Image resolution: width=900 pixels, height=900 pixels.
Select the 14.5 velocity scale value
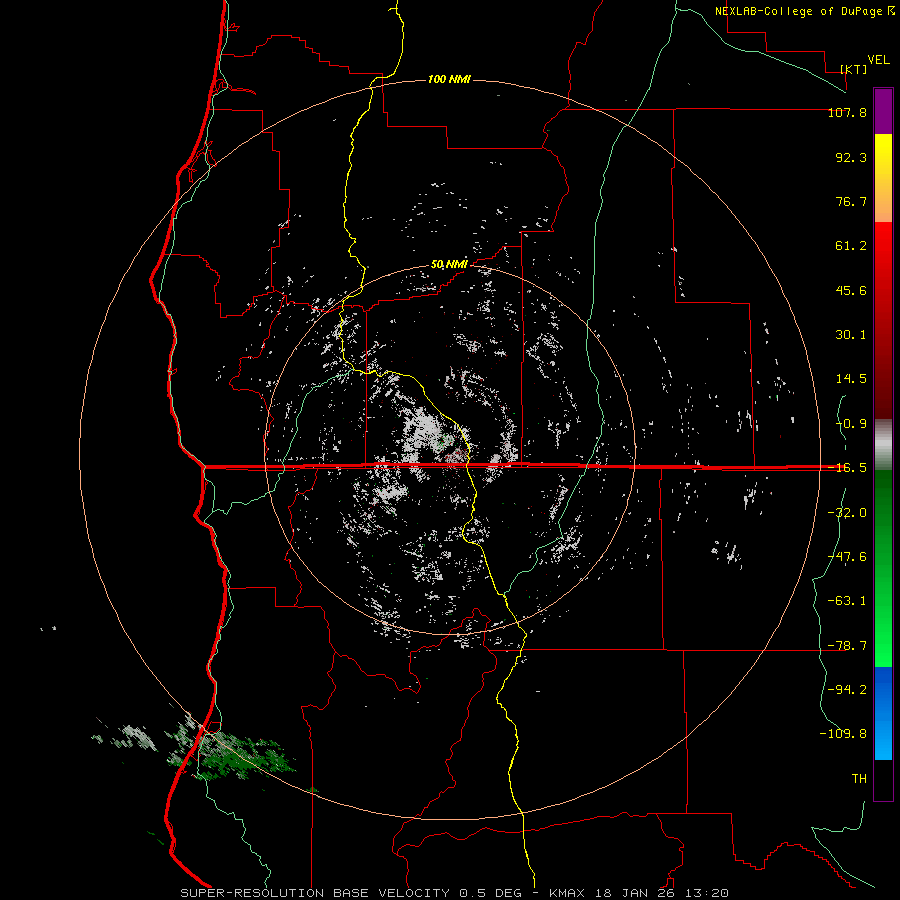(851, 379)
